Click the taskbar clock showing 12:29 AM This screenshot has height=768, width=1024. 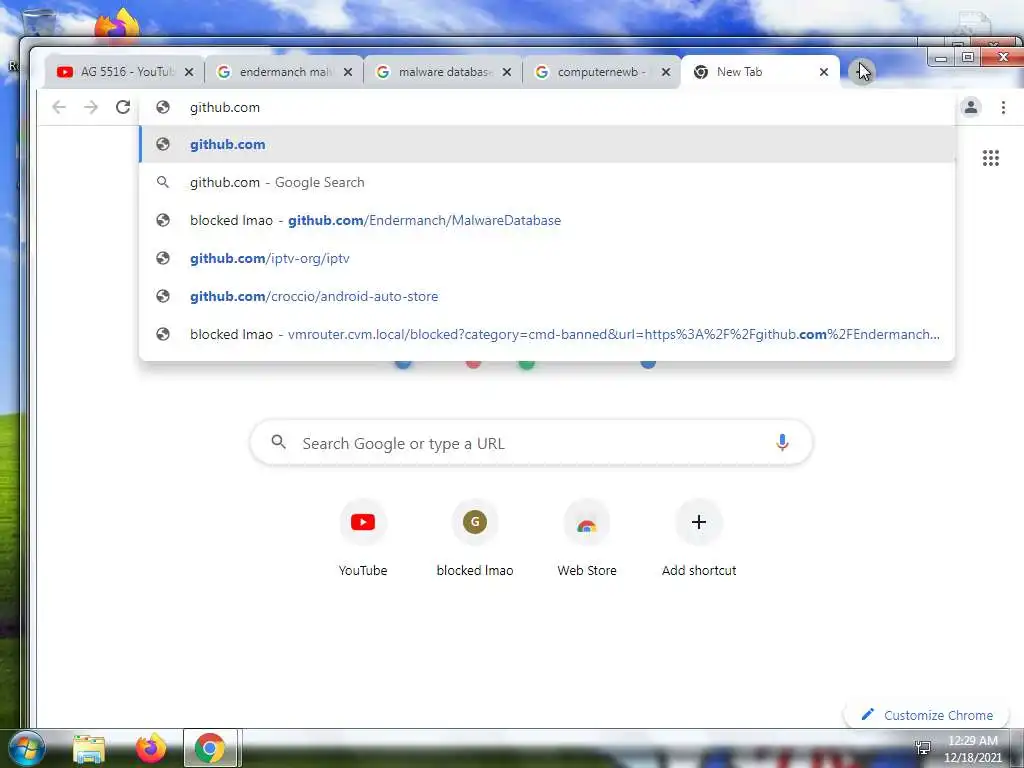972,749
